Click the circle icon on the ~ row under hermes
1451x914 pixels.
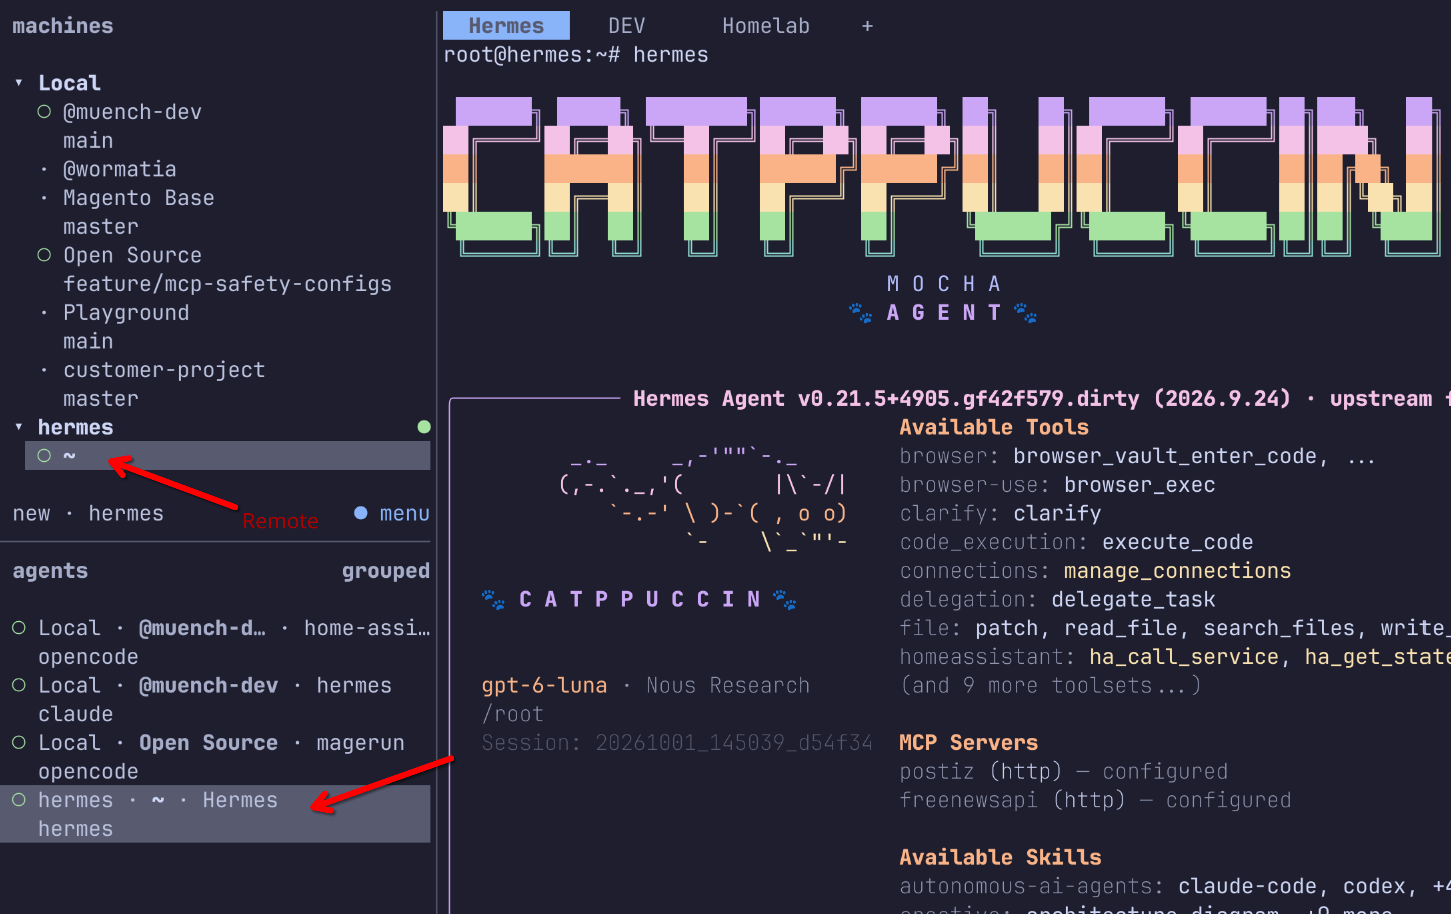[44, 456]
